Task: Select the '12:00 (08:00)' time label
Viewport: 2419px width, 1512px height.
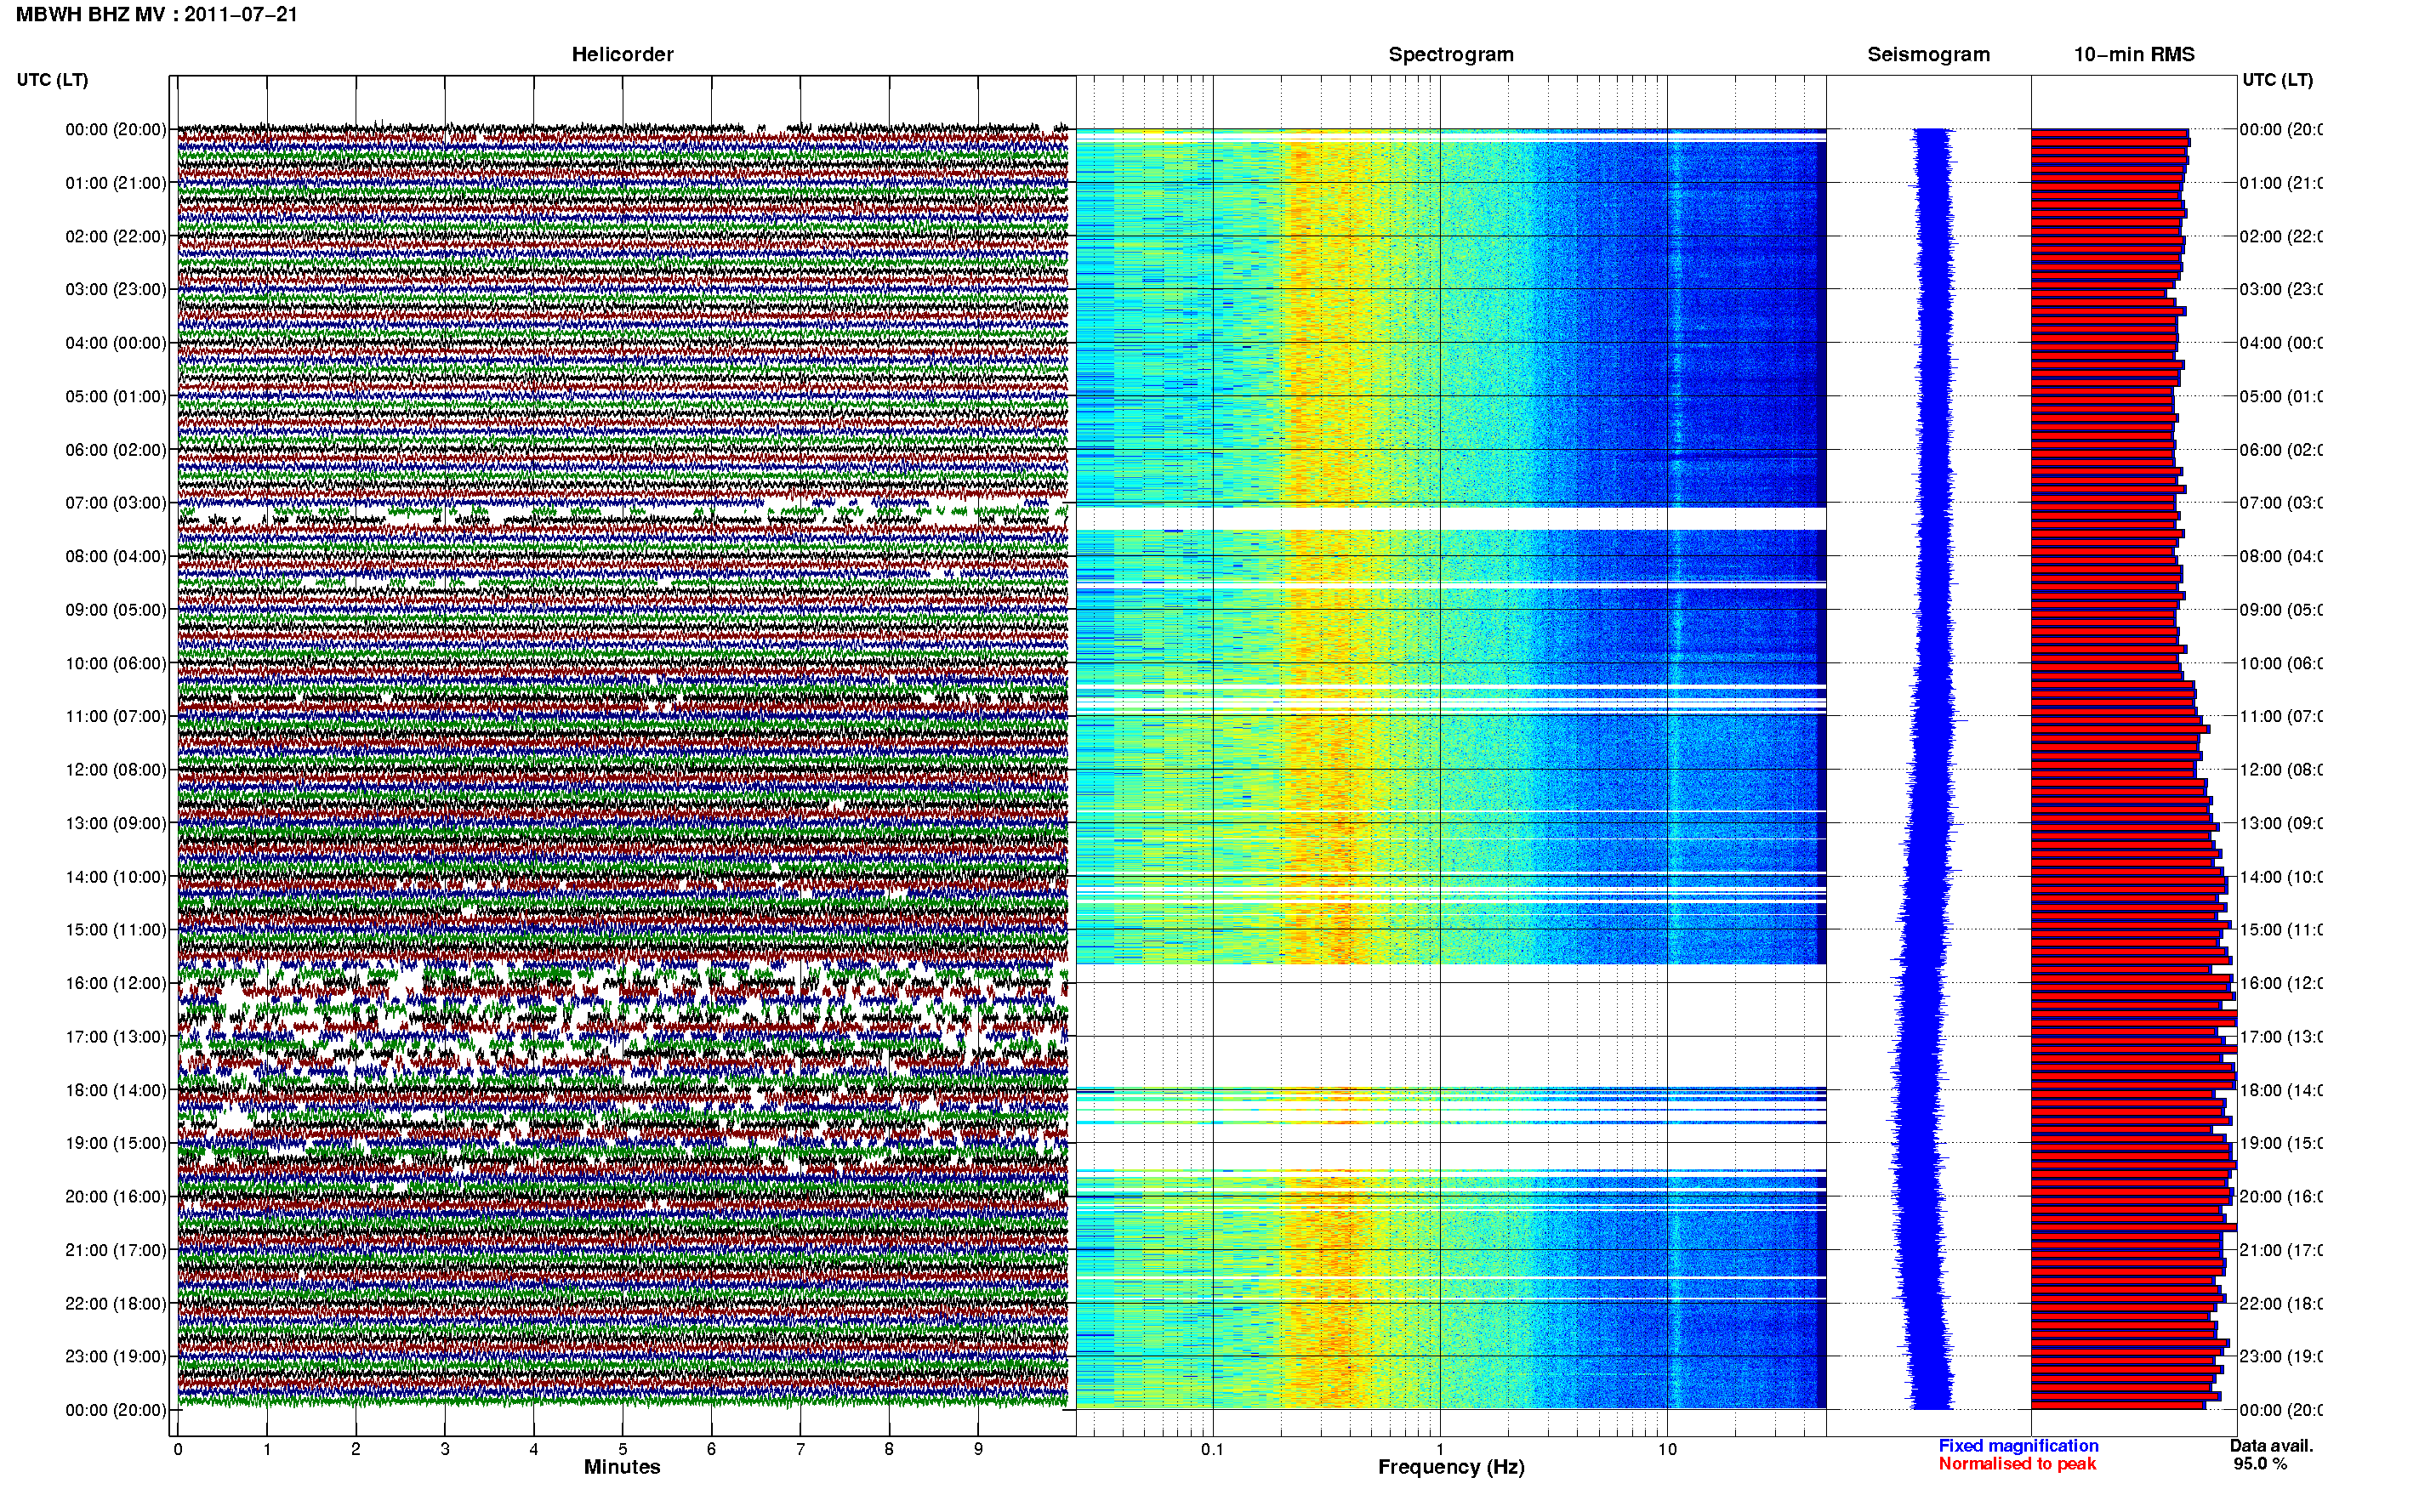Action: (x=116, y=770)
